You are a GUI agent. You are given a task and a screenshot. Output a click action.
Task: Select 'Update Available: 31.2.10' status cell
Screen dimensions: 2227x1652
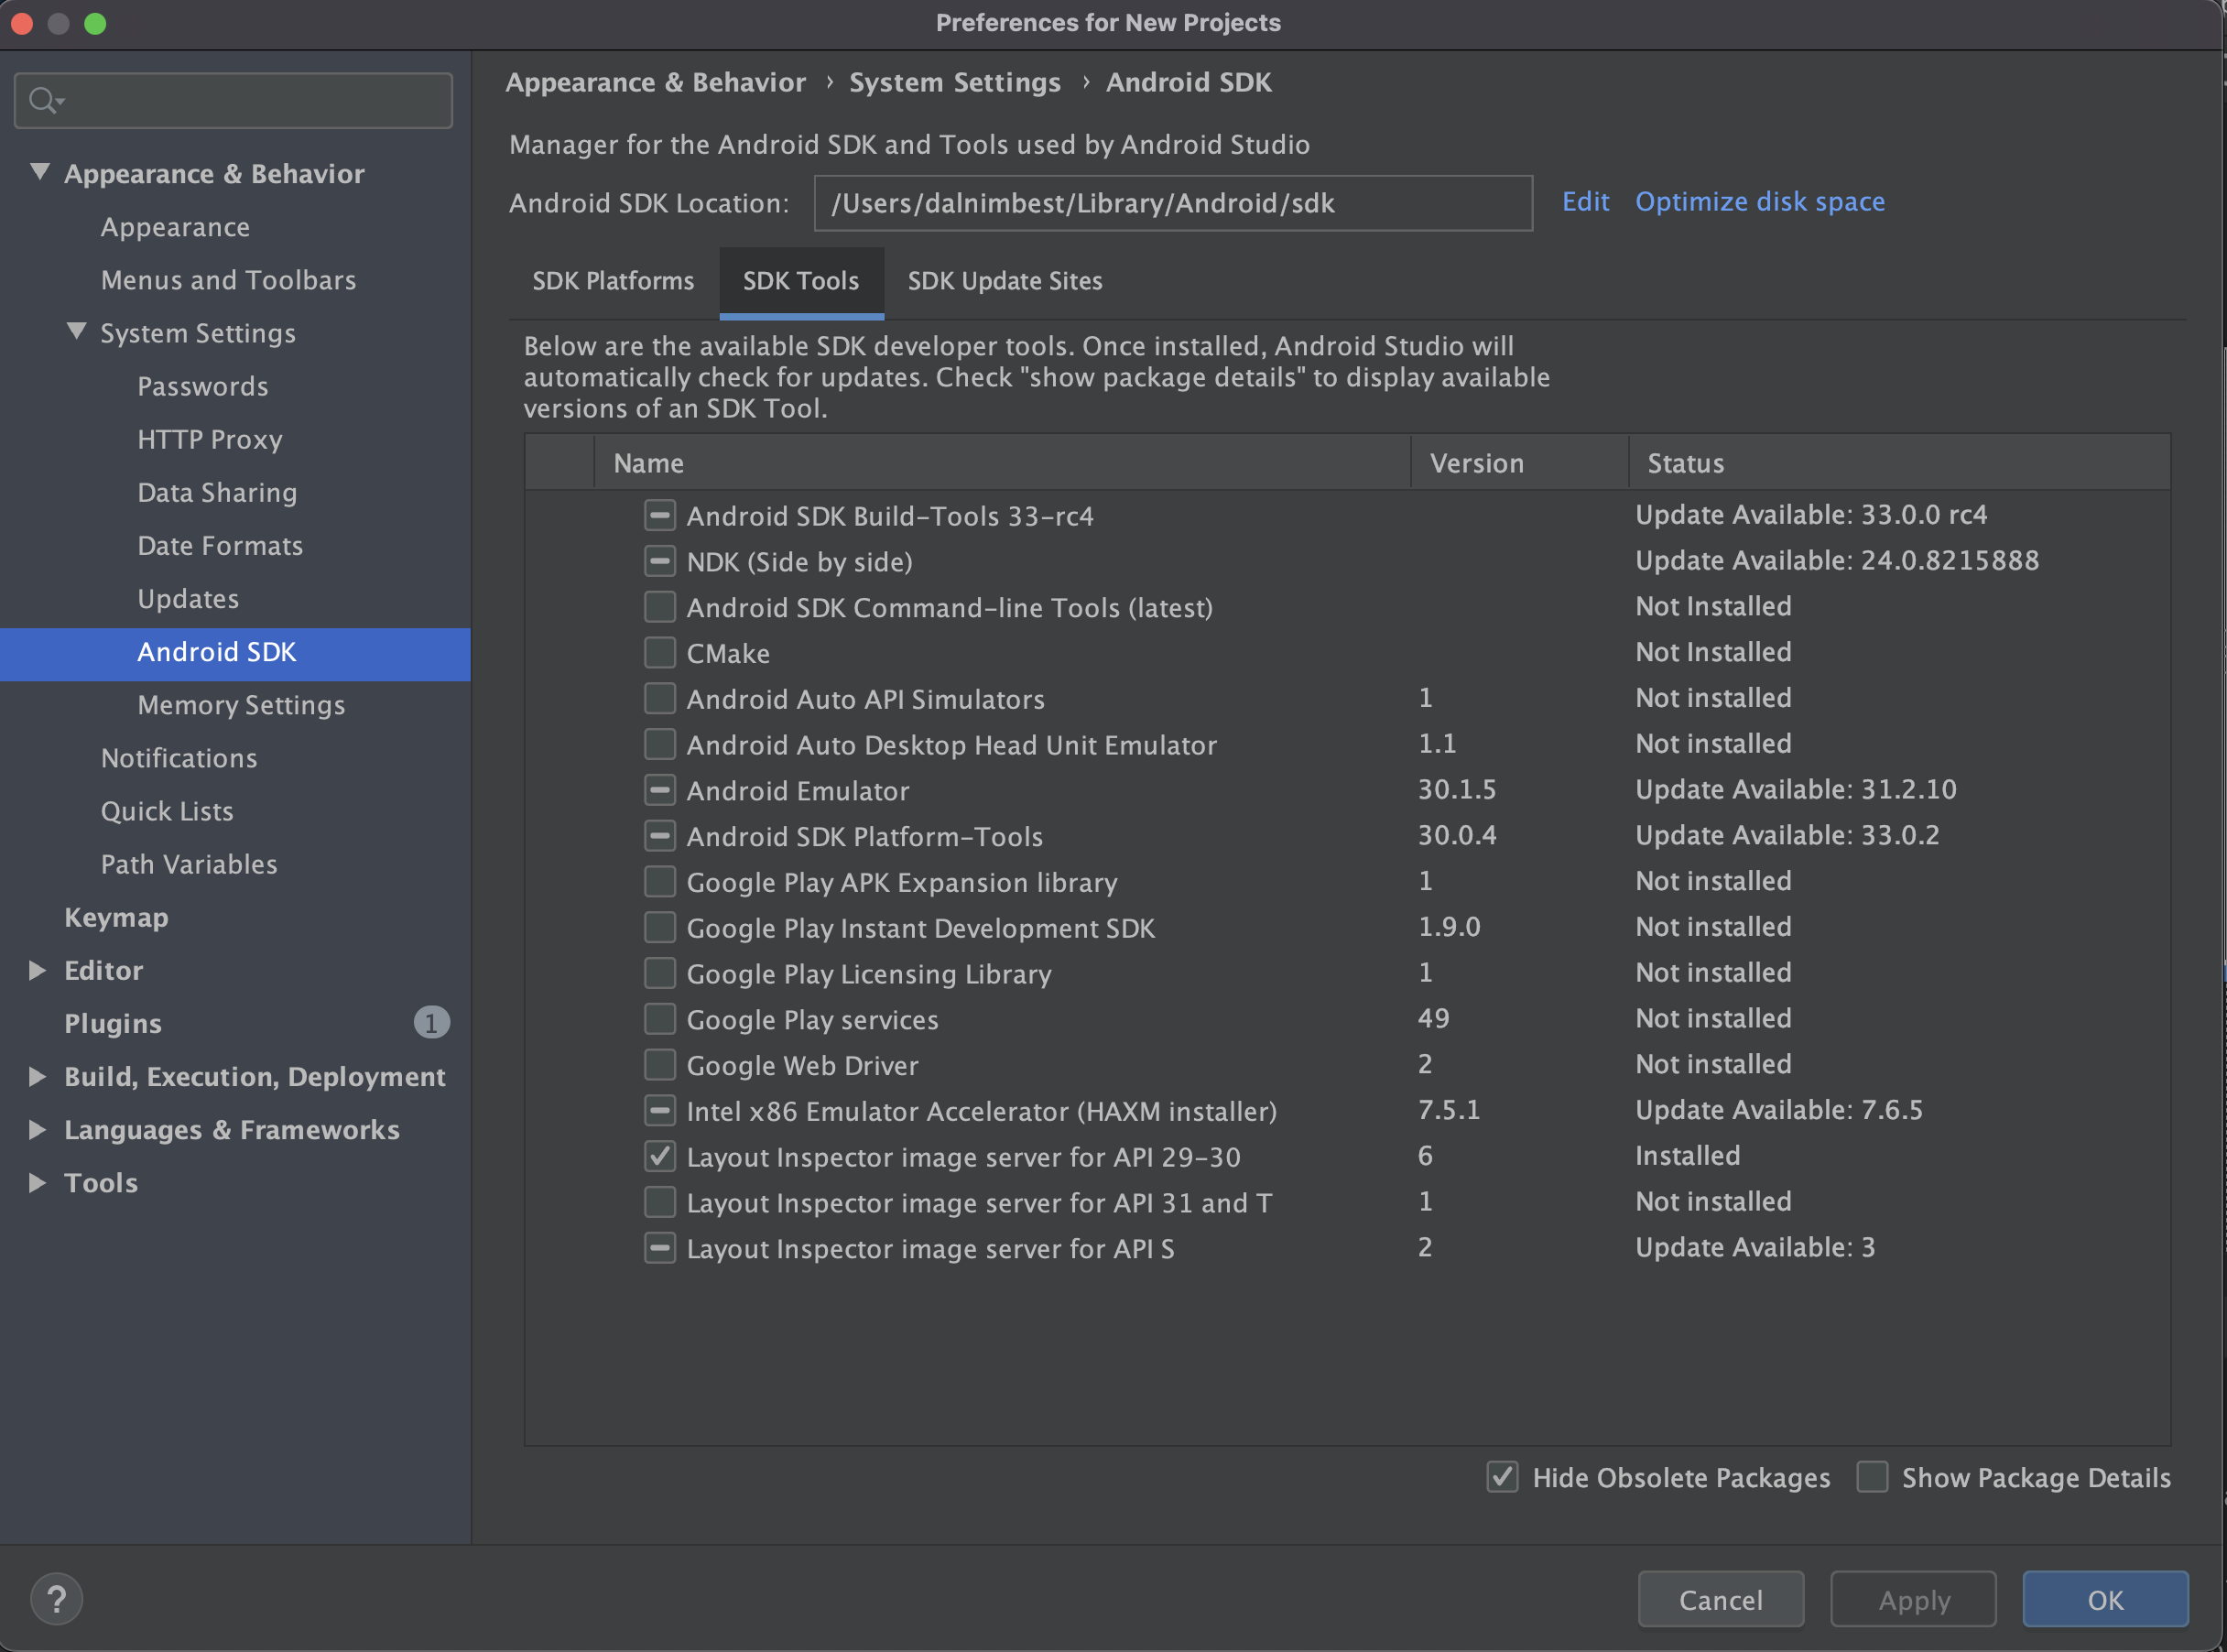point(1796,789)
